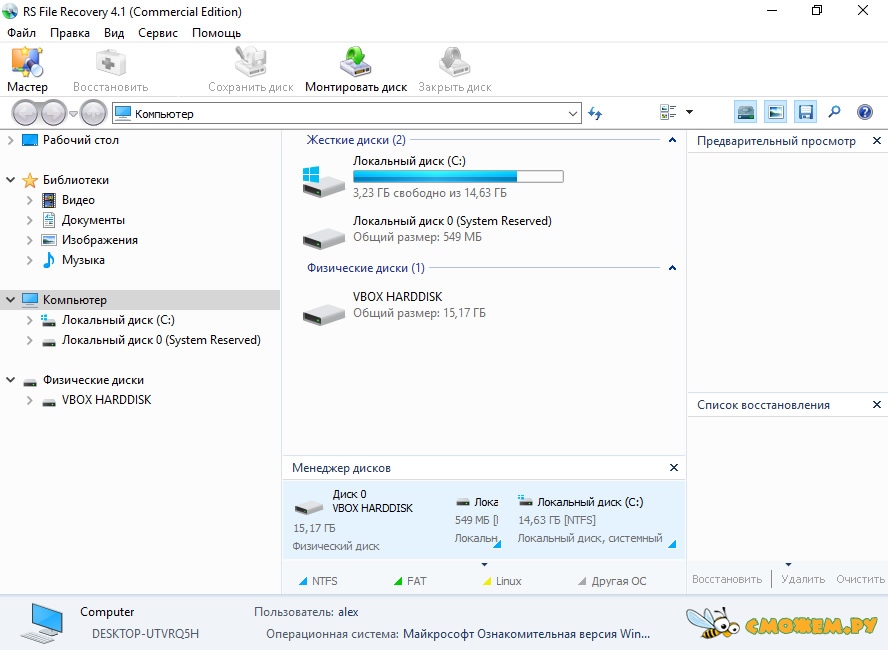Toggle the recovery list panel icon
888x650 pixels.
tap(805, 112)
